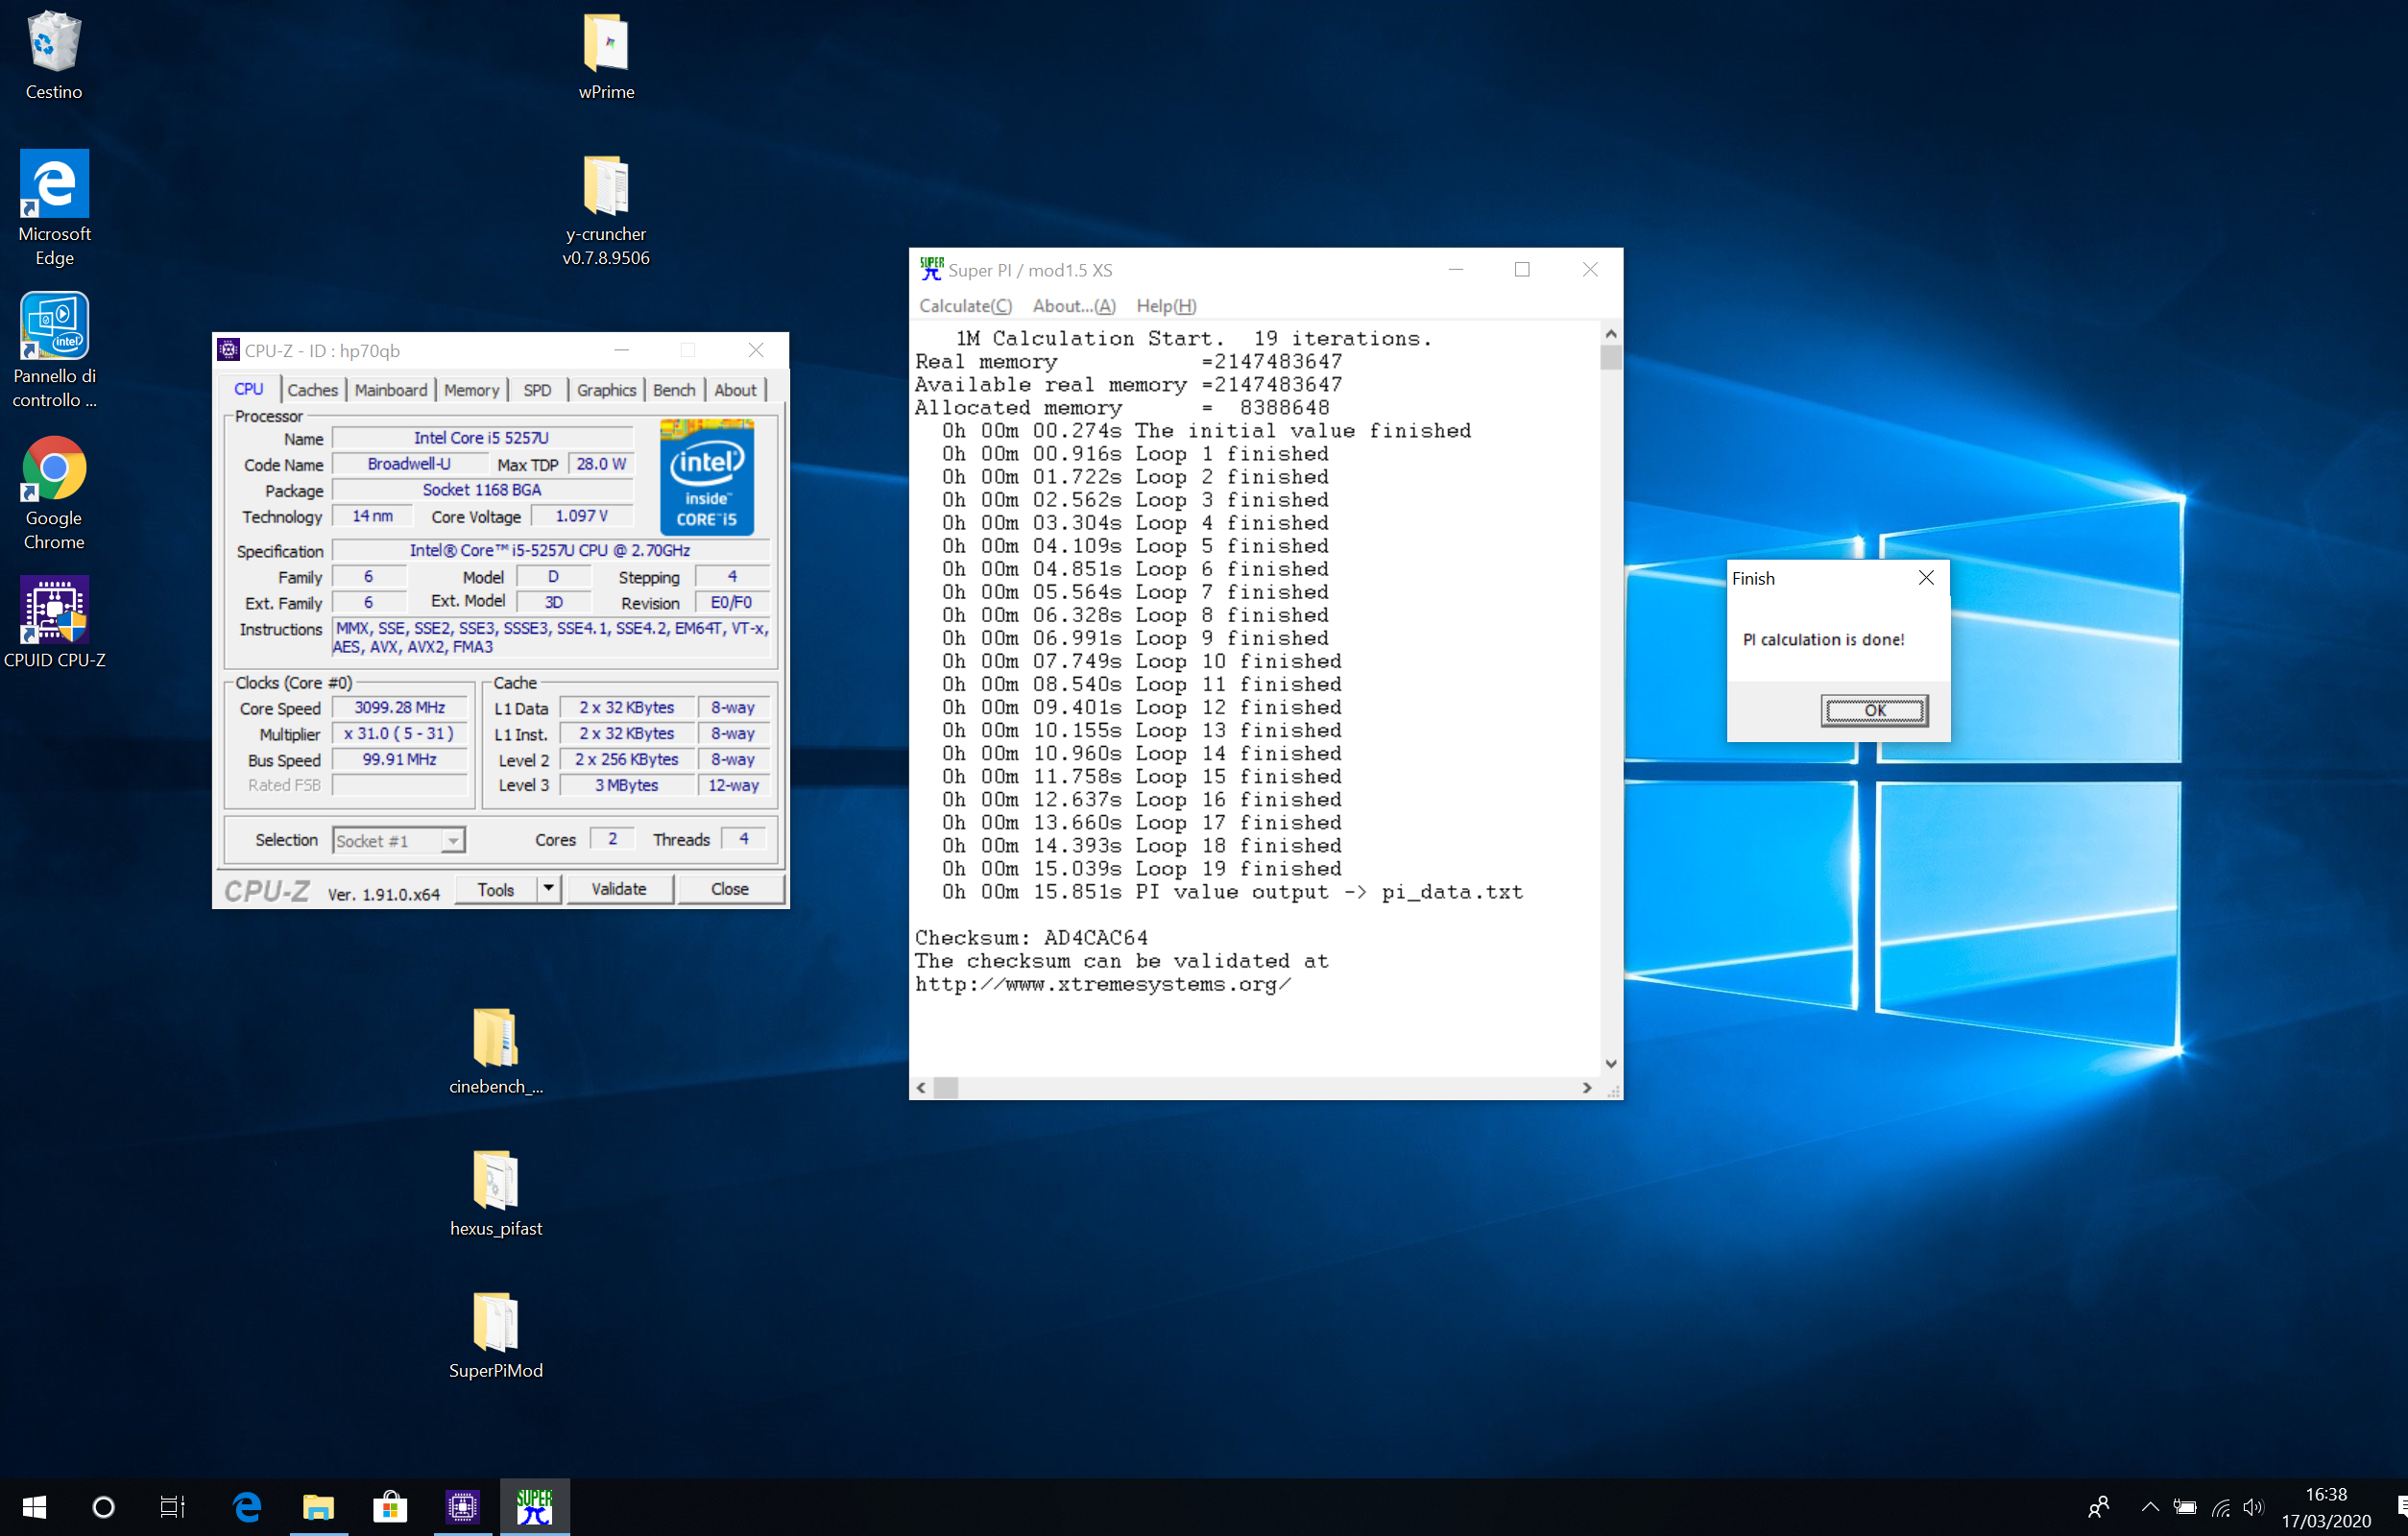Open Cortana search circle in the taskbar
This screenshot has width=2408, height=1536.
(x=103, y=1507)
